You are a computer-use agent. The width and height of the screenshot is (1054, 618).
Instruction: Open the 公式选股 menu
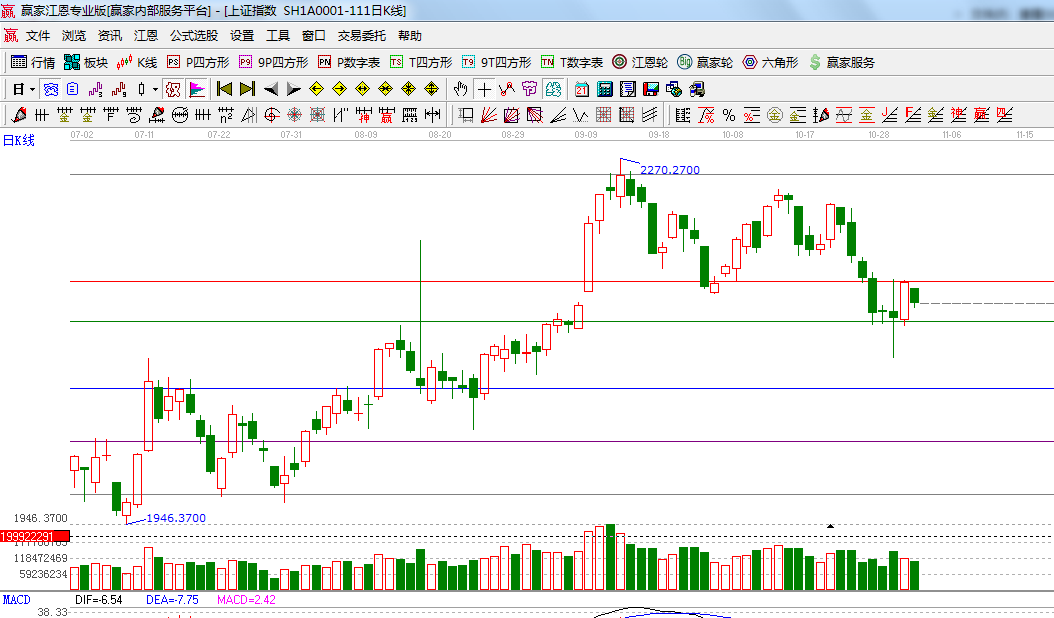click(x=193, y=36)
